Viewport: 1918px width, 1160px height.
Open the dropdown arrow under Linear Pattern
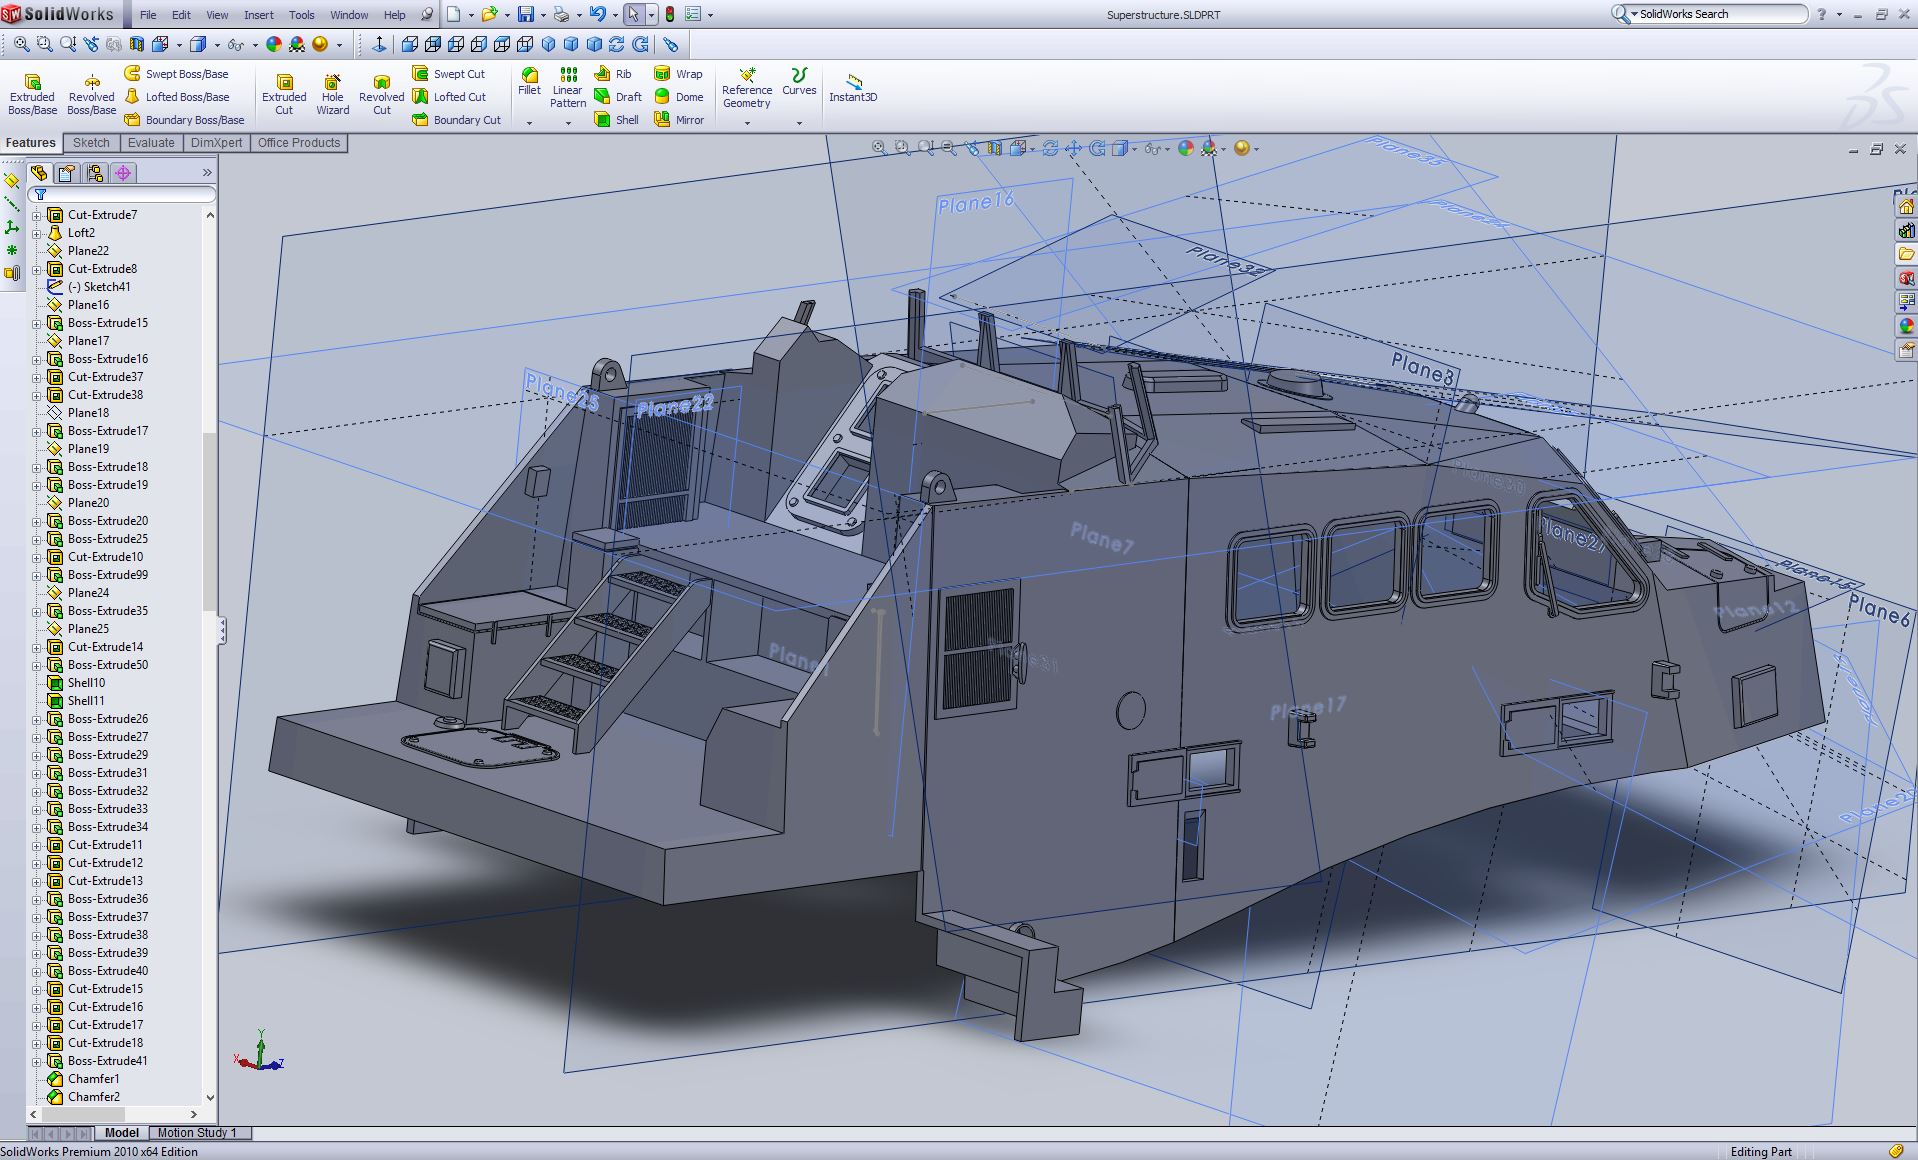pos(568,123)
